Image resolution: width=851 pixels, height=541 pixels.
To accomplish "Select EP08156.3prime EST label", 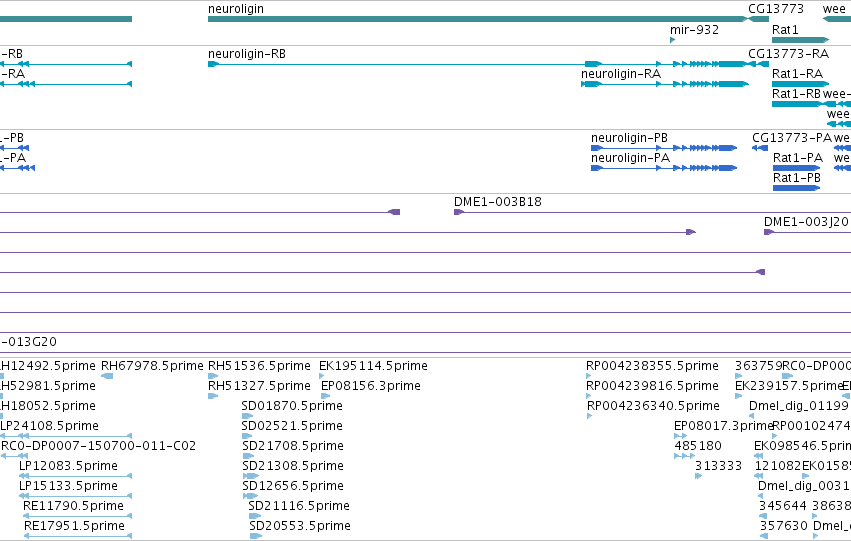I will coord(371,386).
